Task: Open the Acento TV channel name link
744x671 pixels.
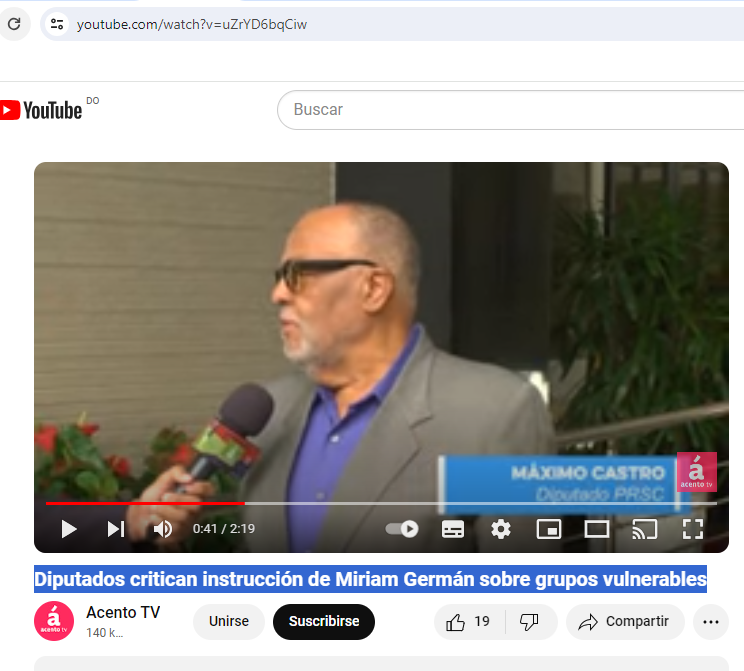Action: [x=123, y=612]
